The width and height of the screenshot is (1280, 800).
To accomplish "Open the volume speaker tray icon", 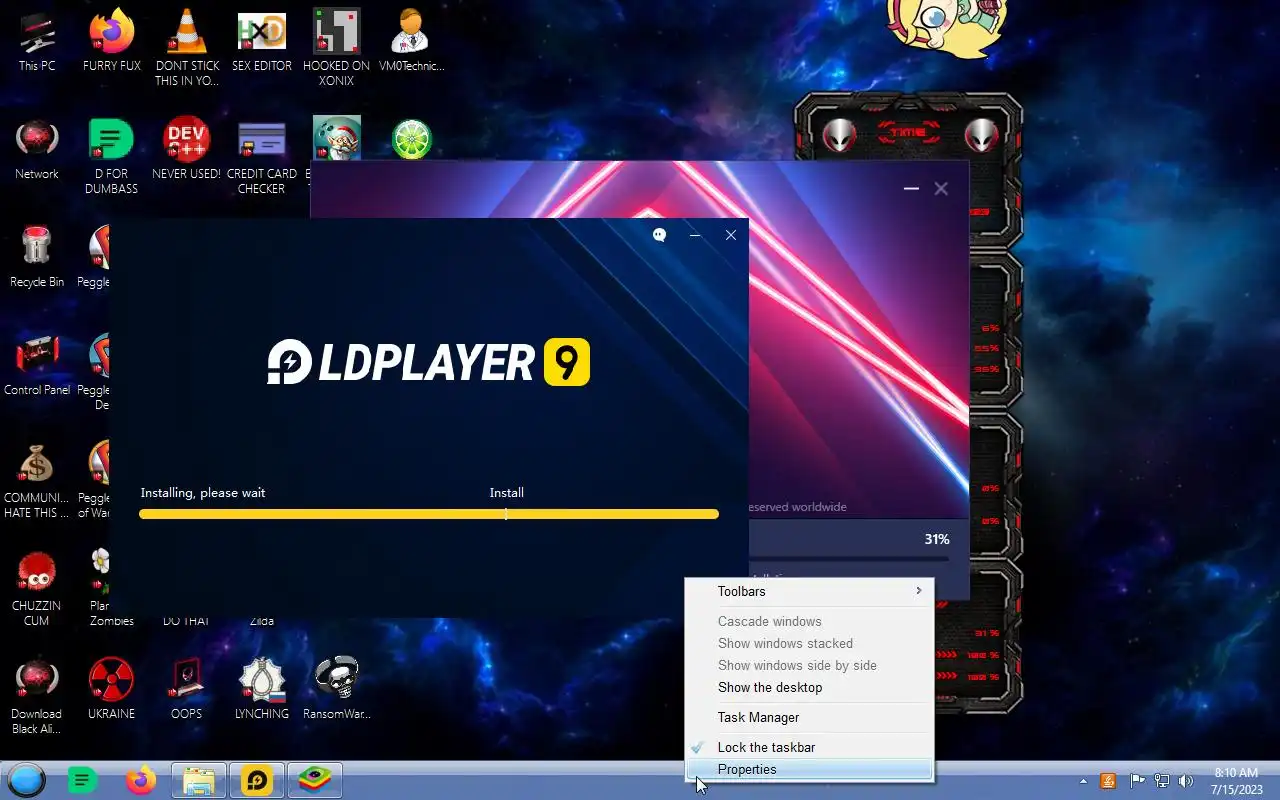I will pyautogui.click(x=1186, y=781).
